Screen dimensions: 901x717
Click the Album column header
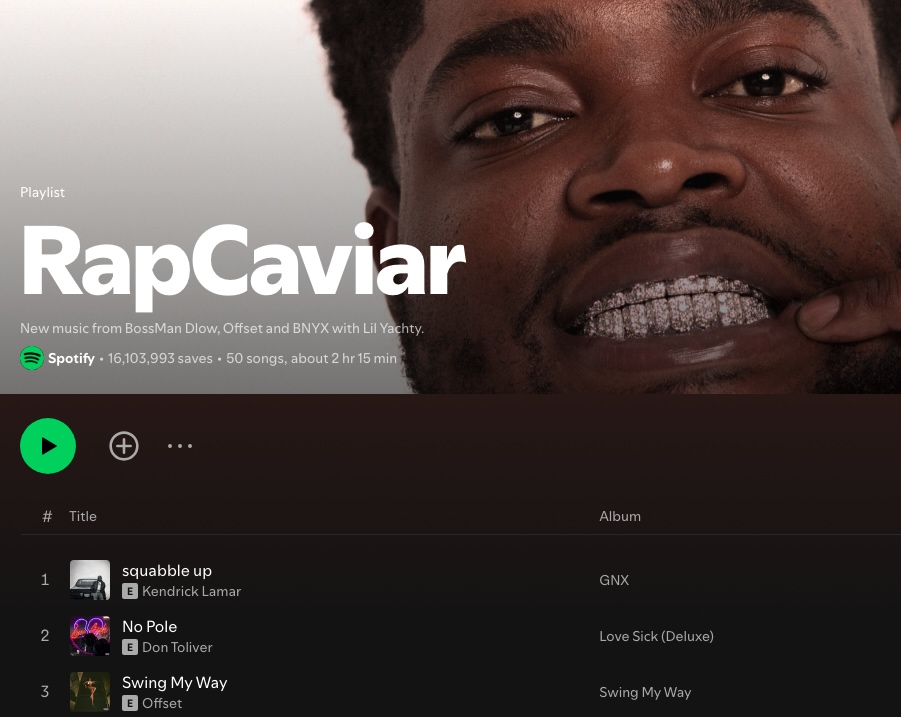click(619, 516)
